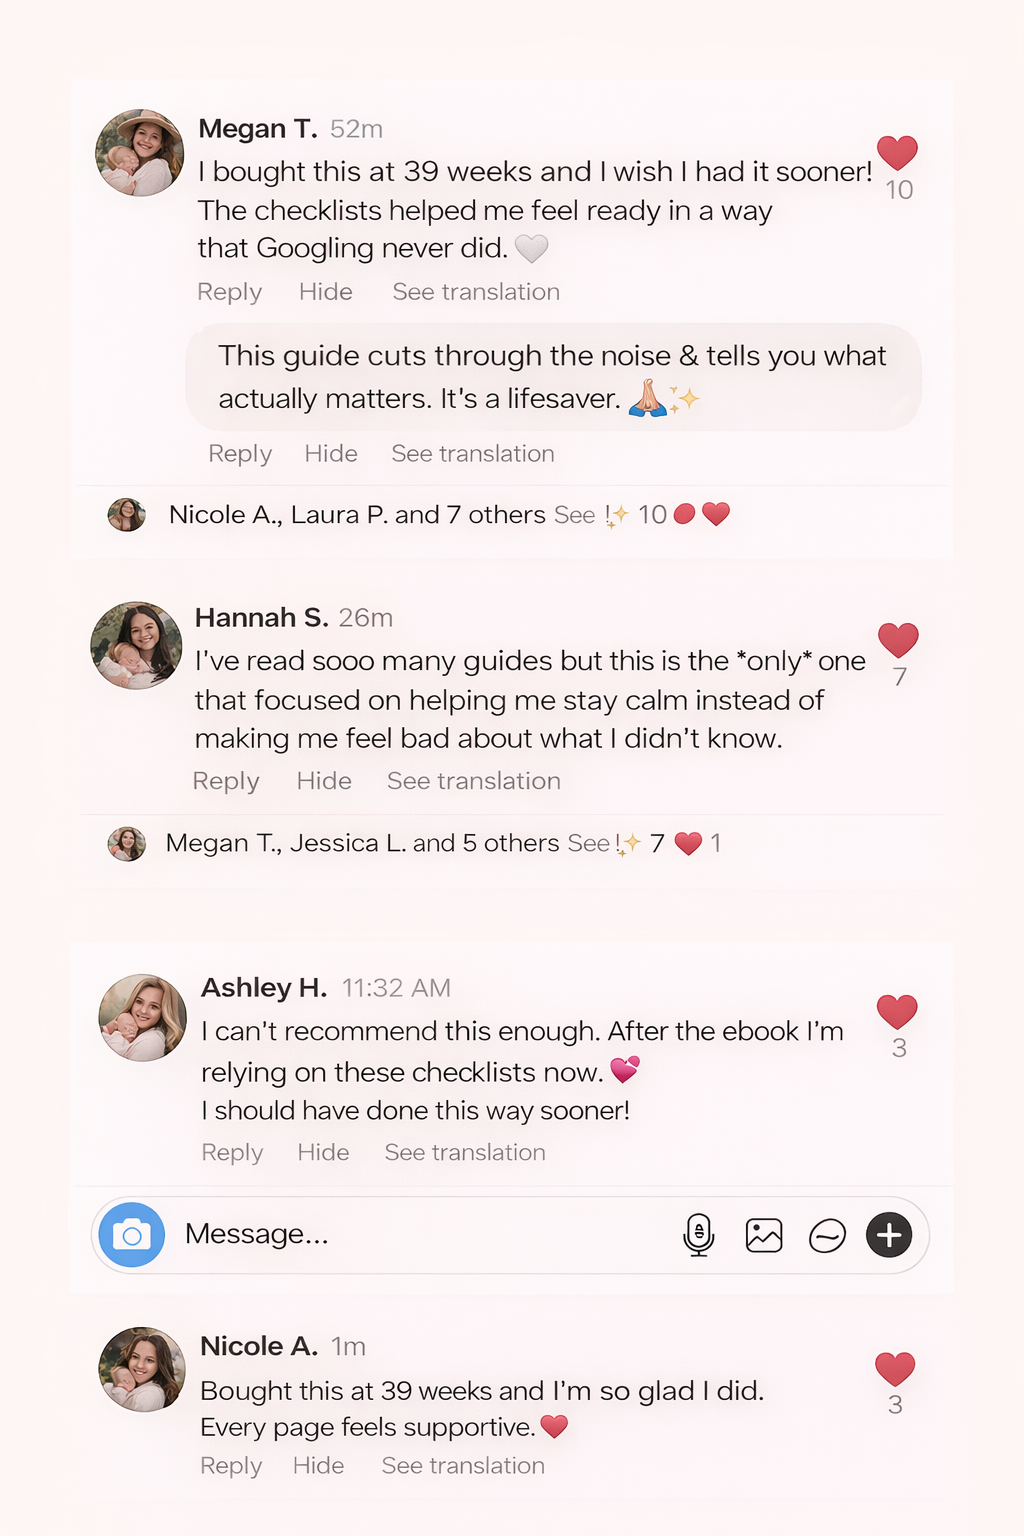See translation of the lifesaver reply
Screen dimensions: 1024x1536
click(472, 454)
